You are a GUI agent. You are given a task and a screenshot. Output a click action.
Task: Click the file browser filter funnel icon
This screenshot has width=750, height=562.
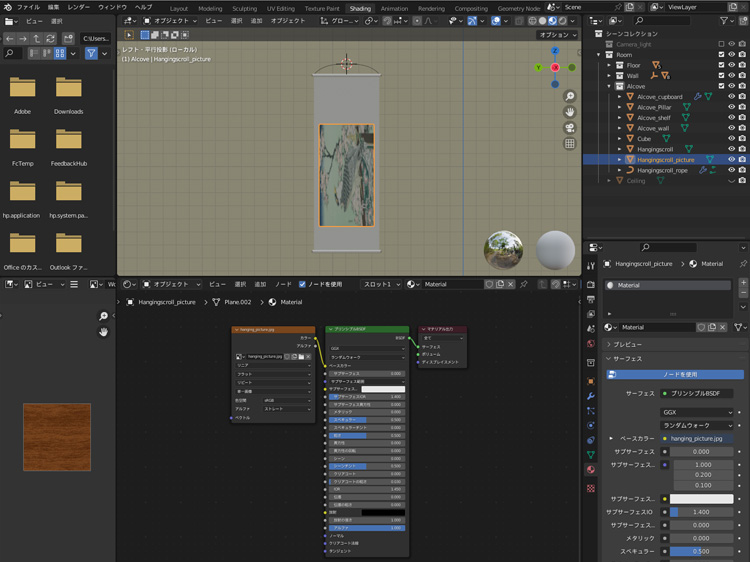(91, 53)
